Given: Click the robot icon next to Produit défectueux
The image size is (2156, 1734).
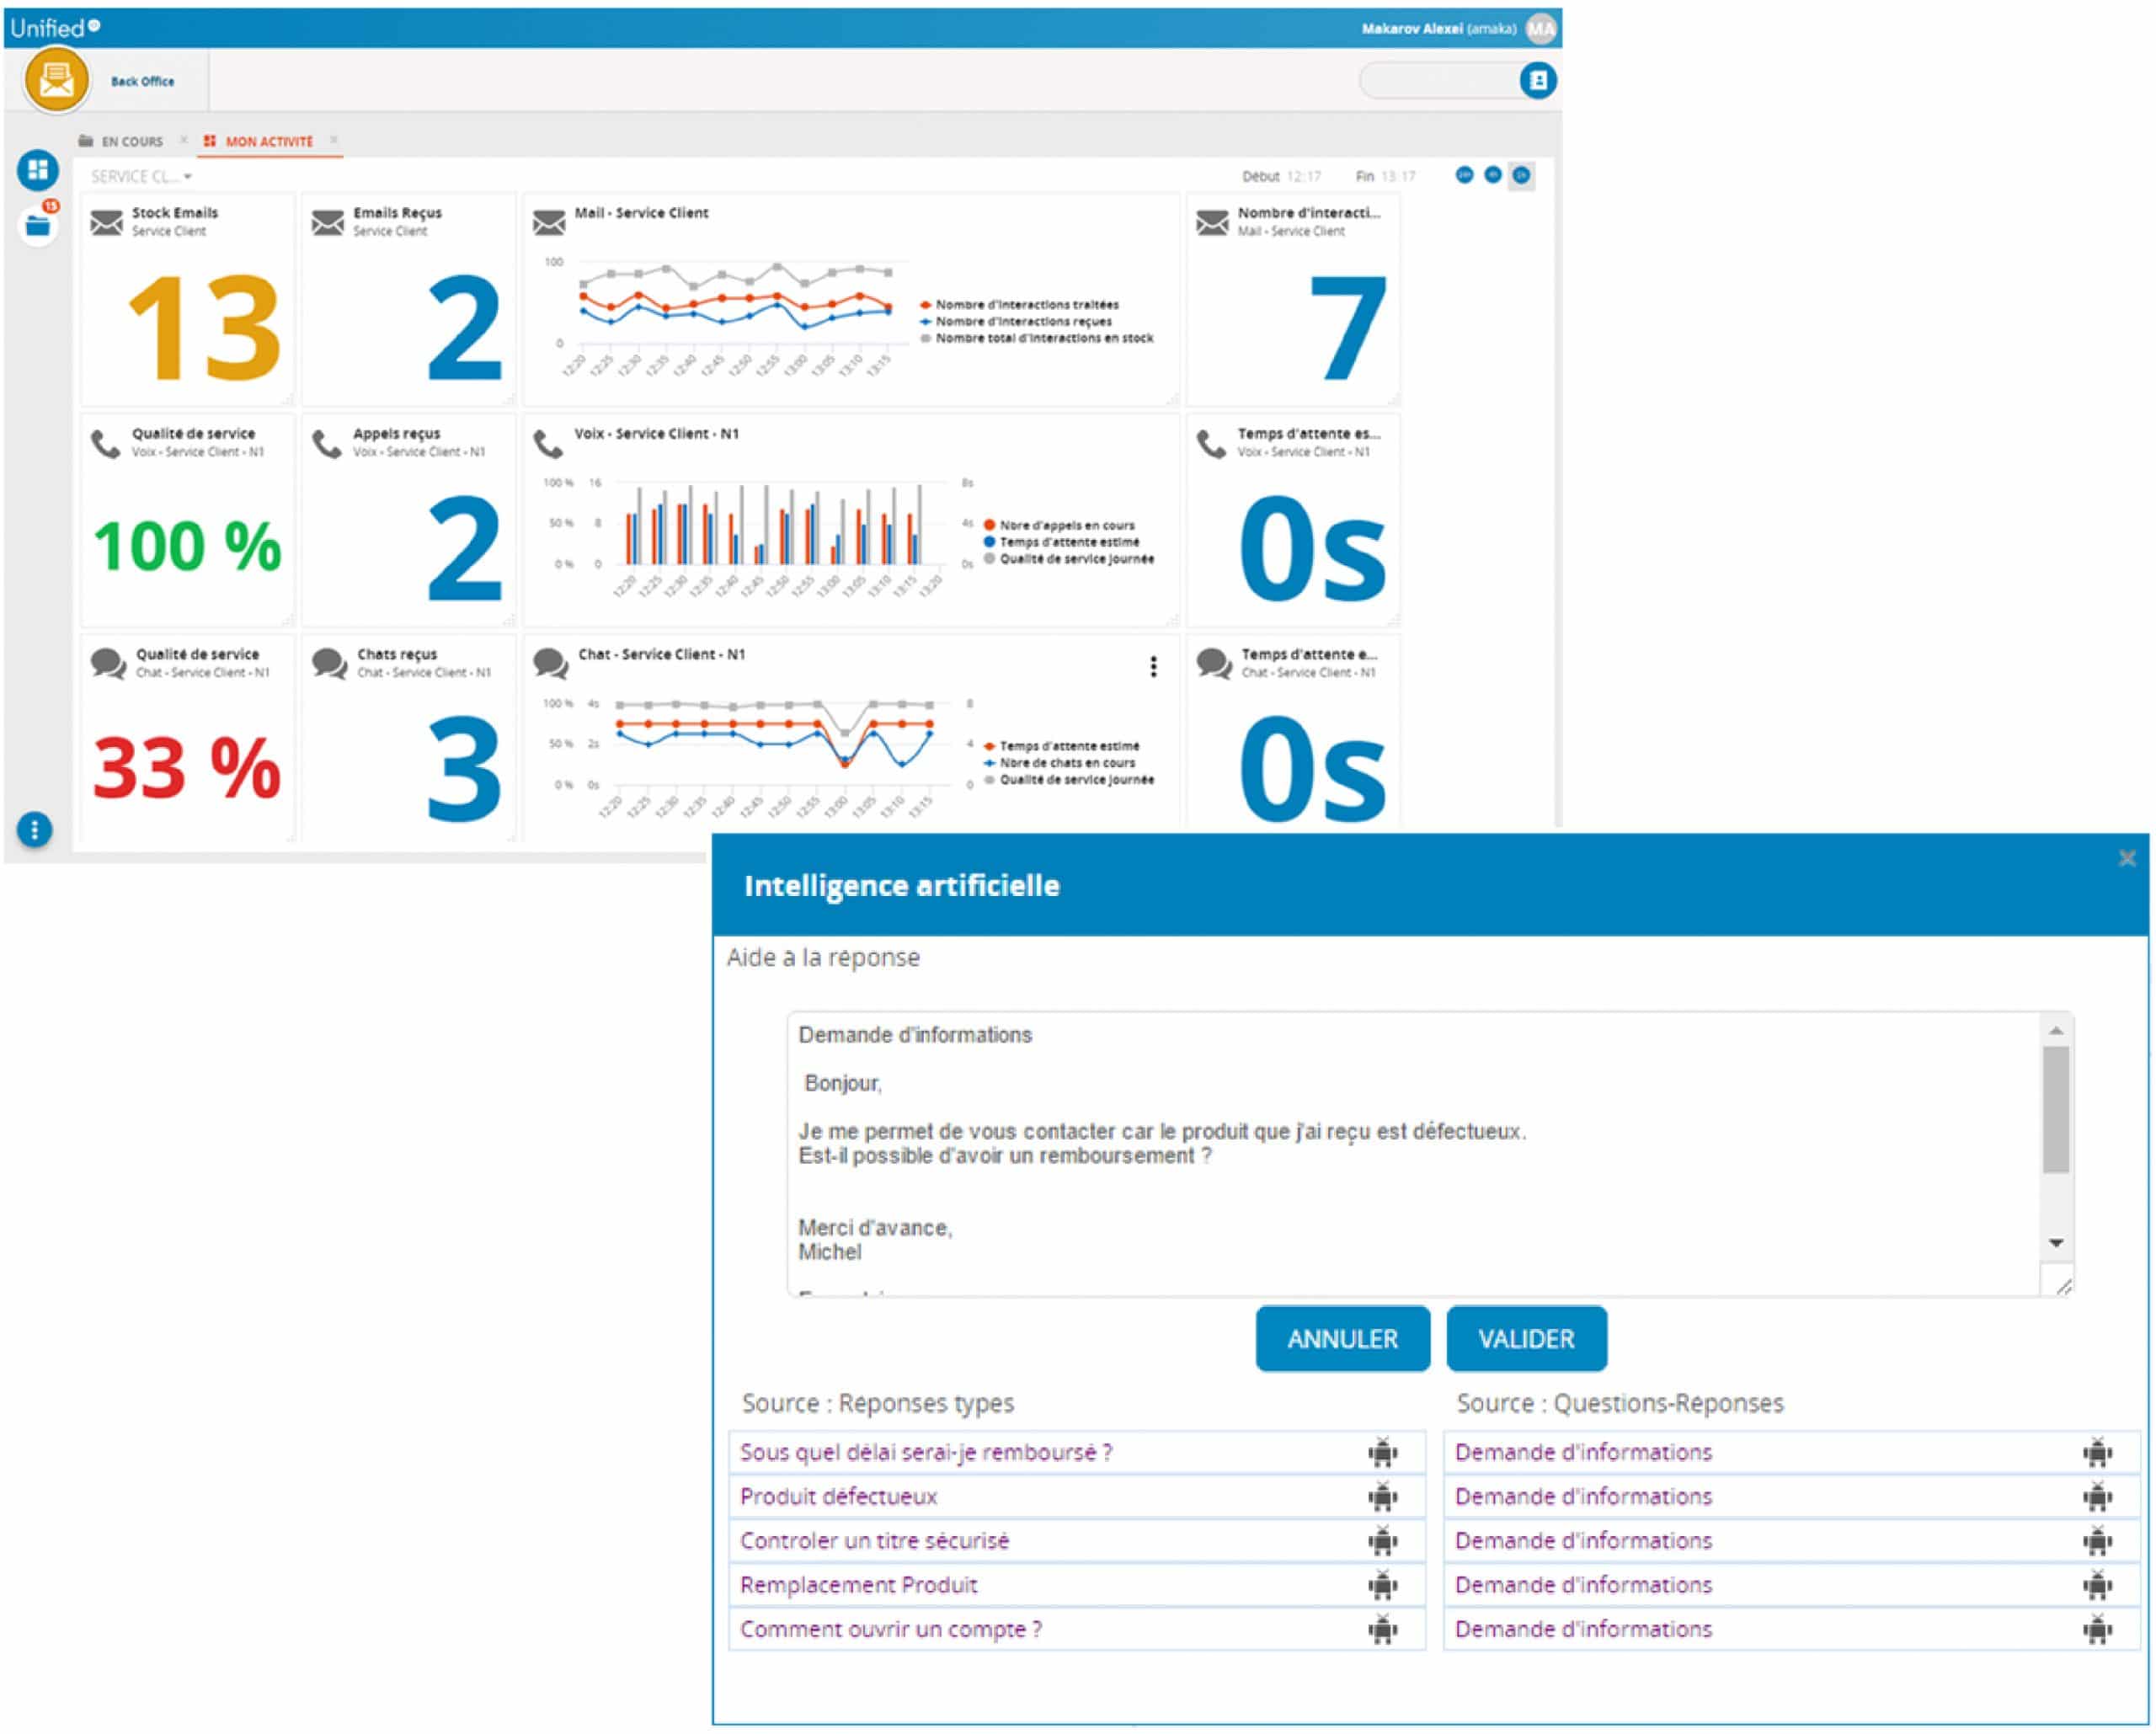Looking at the screenshot, I should pos(1382,1497).
